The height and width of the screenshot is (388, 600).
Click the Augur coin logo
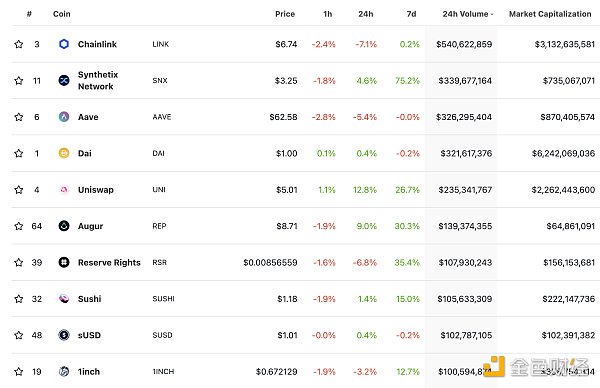[64, 226]
